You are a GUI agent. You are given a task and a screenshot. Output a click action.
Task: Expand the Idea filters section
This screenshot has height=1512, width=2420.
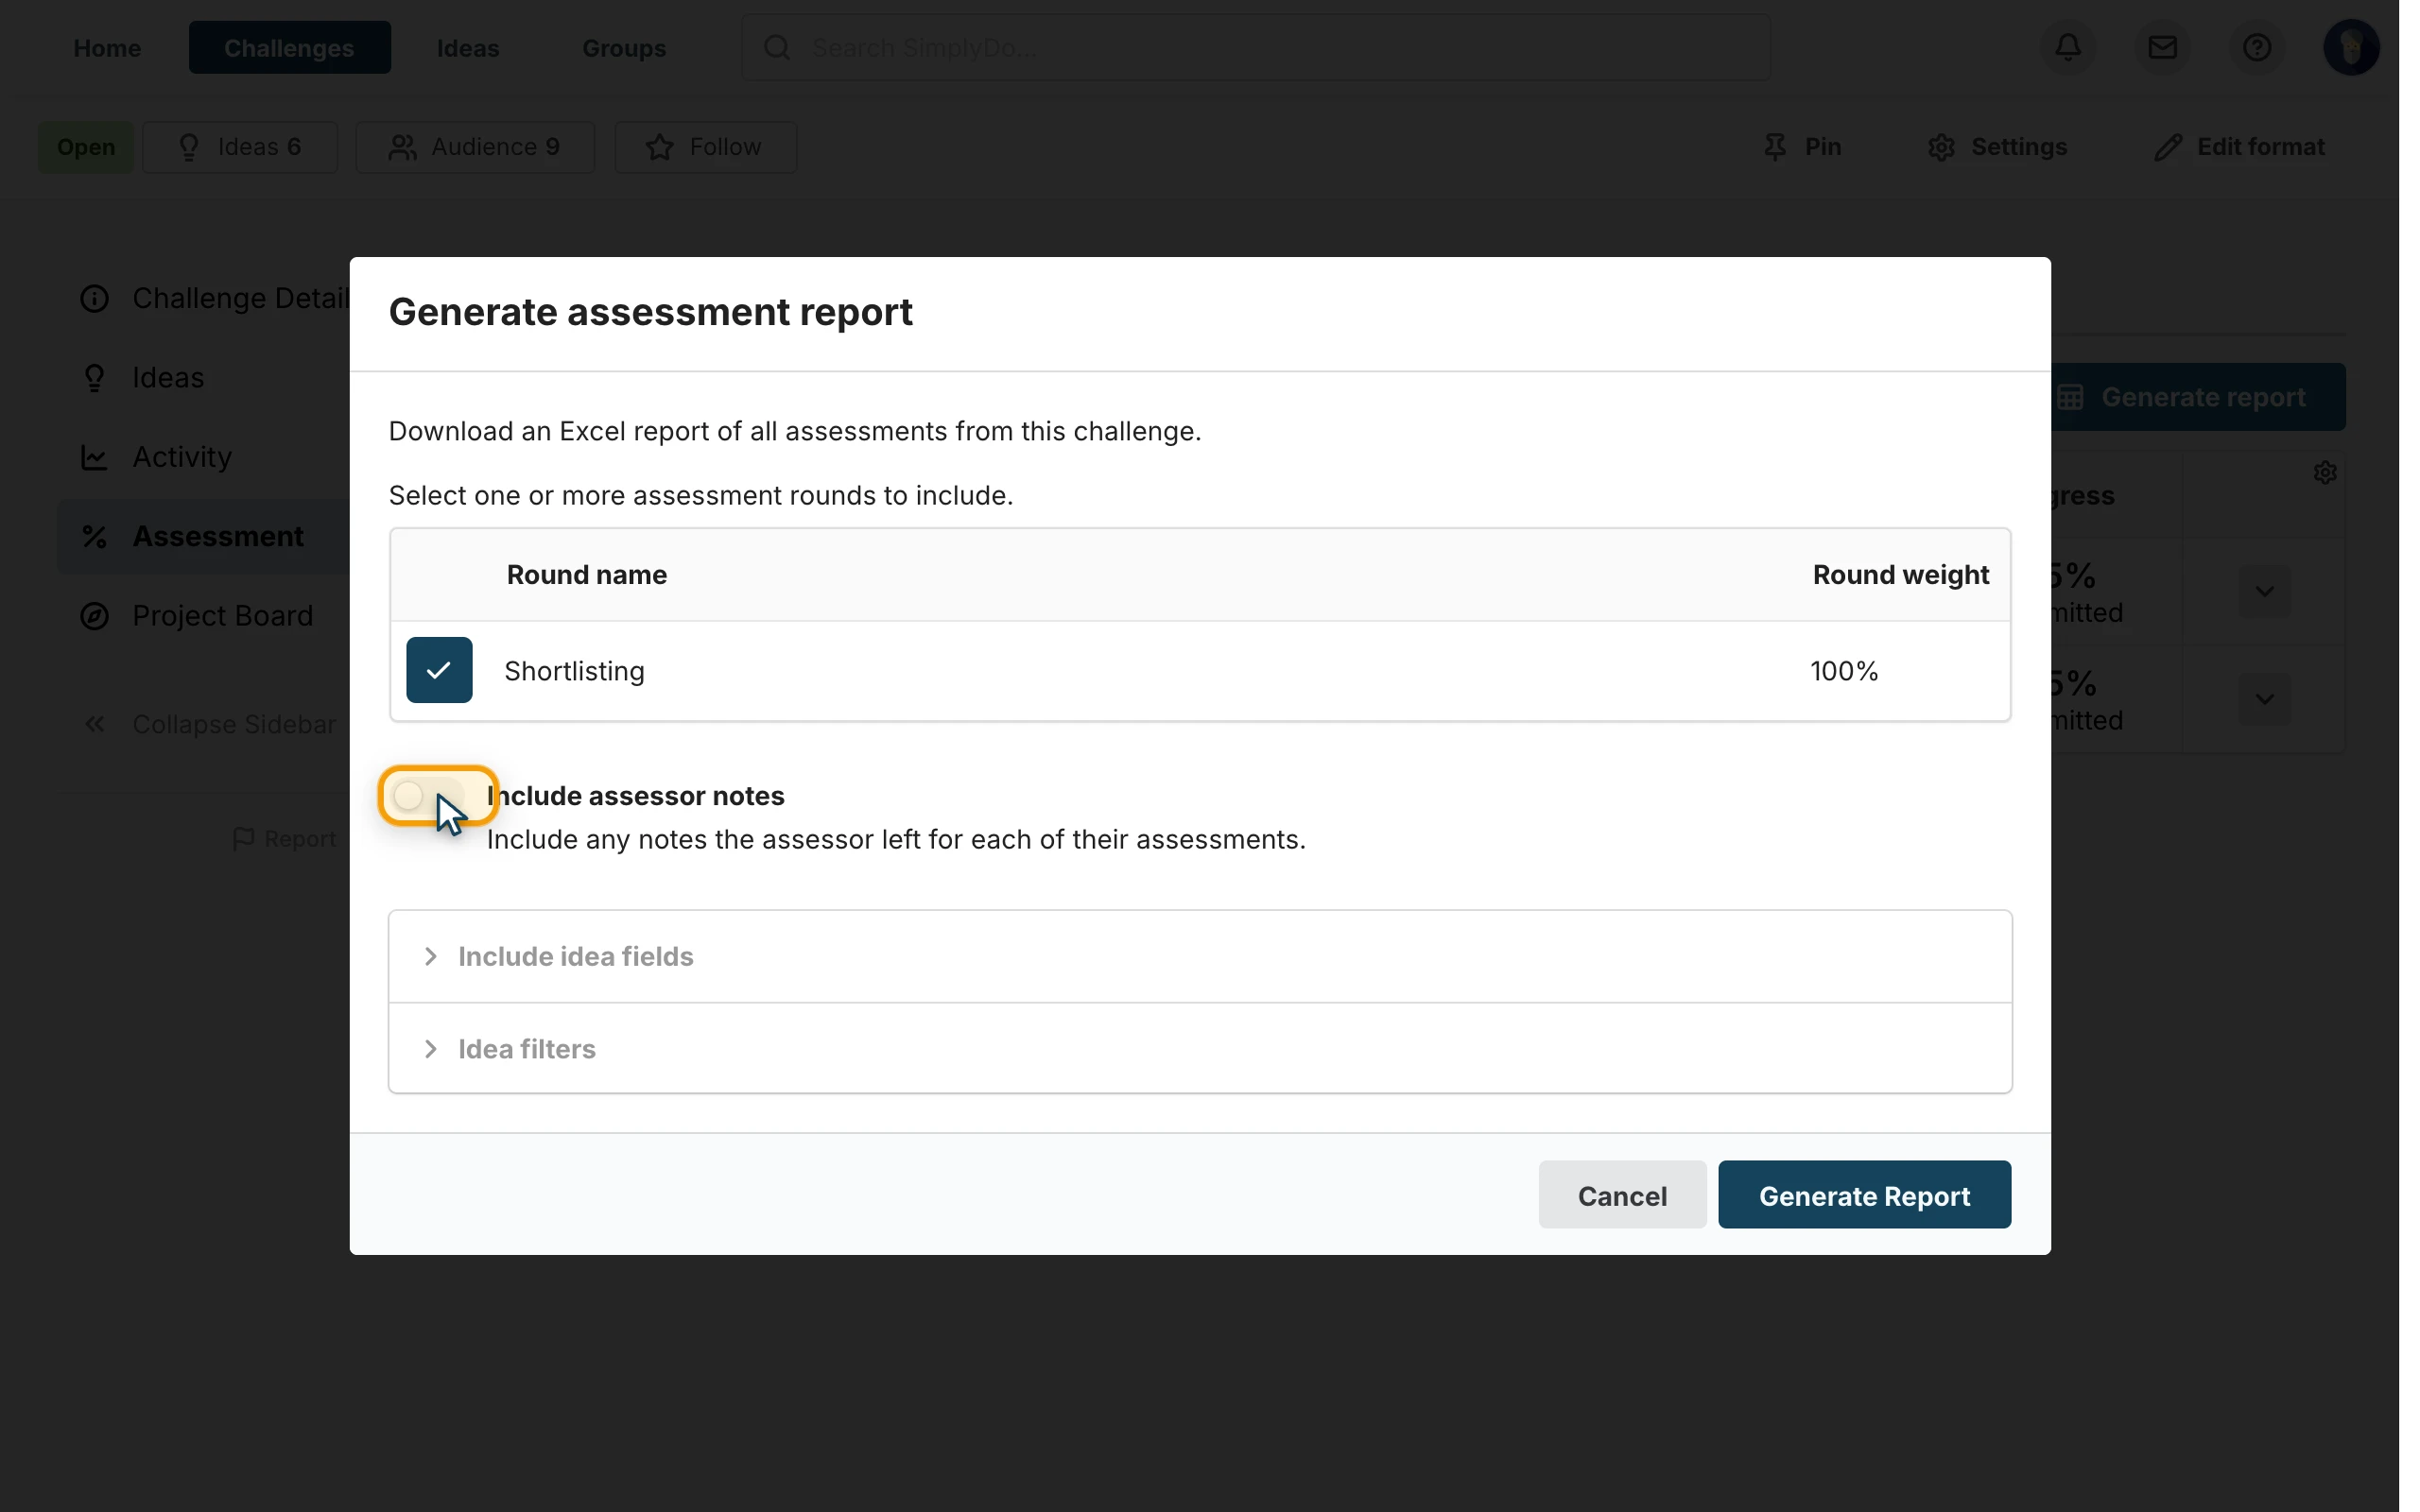point(1200,1048)
